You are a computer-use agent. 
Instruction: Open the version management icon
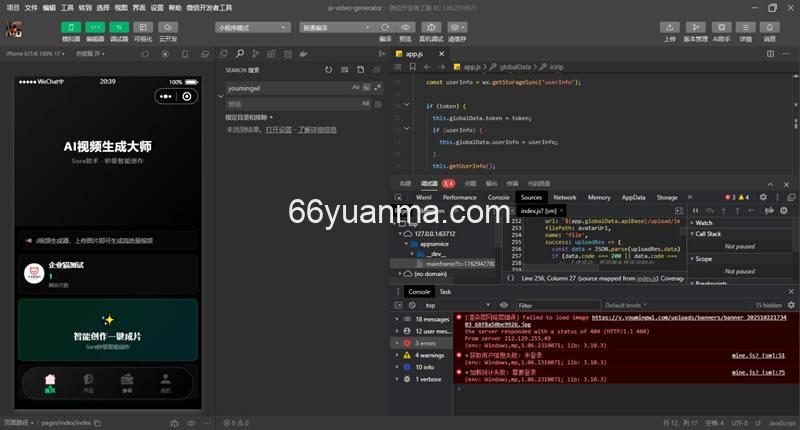coord(695,27)
